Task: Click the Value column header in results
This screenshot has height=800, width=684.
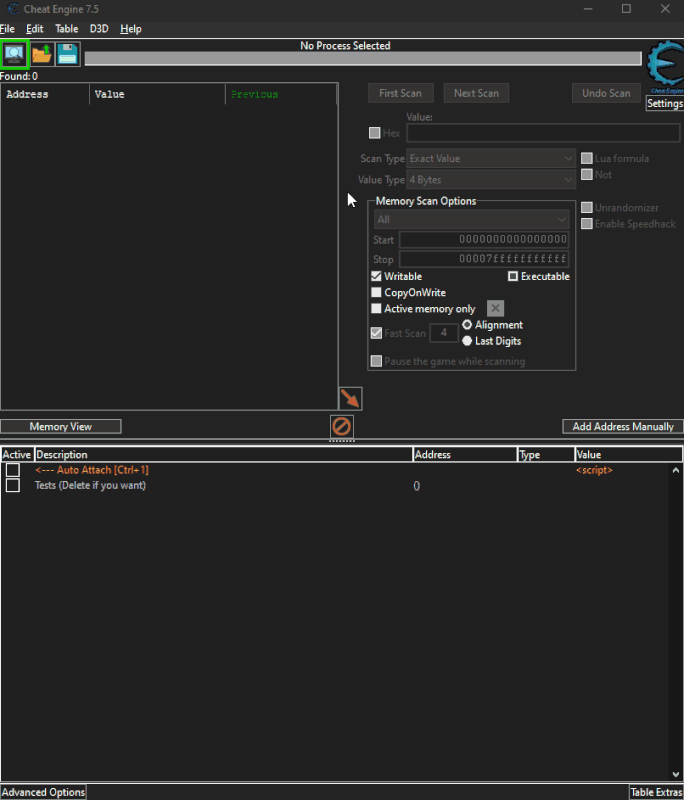Action: pos(157,94)
